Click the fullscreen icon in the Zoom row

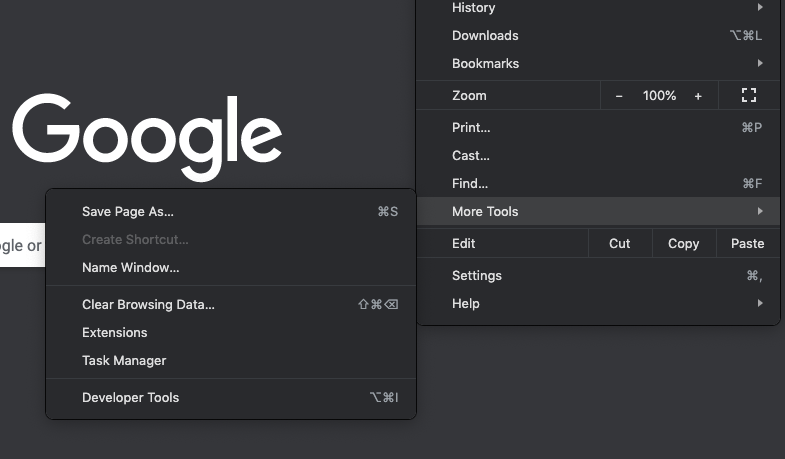(749, 95)
